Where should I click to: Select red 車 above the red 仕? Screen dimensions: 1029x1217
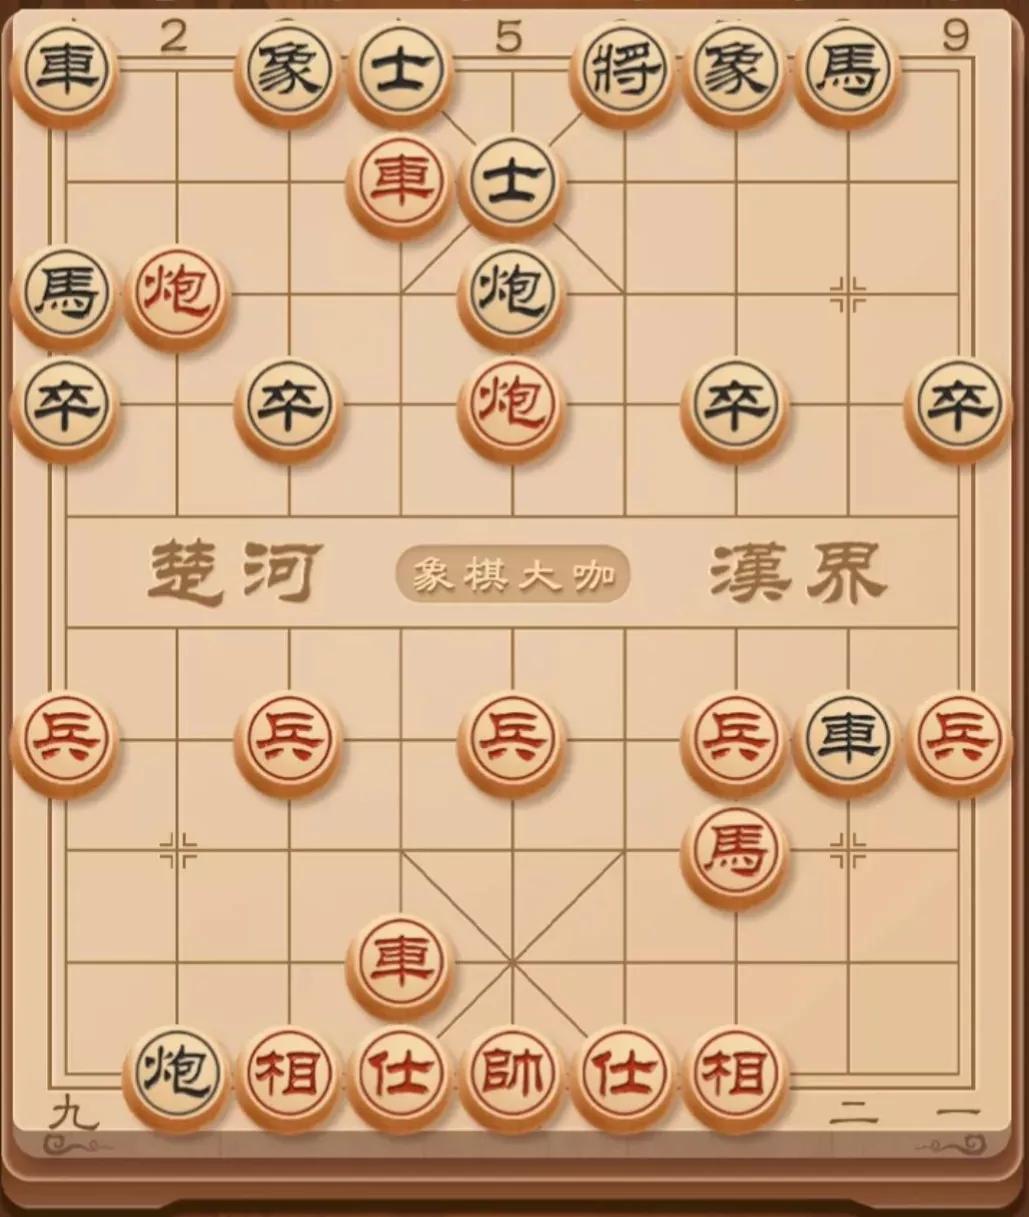(x=400, y=963)
